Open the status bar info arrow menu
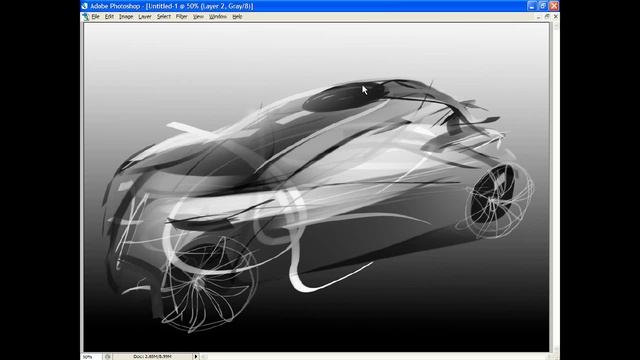The image size is (640, 360). tap(196, 357)
